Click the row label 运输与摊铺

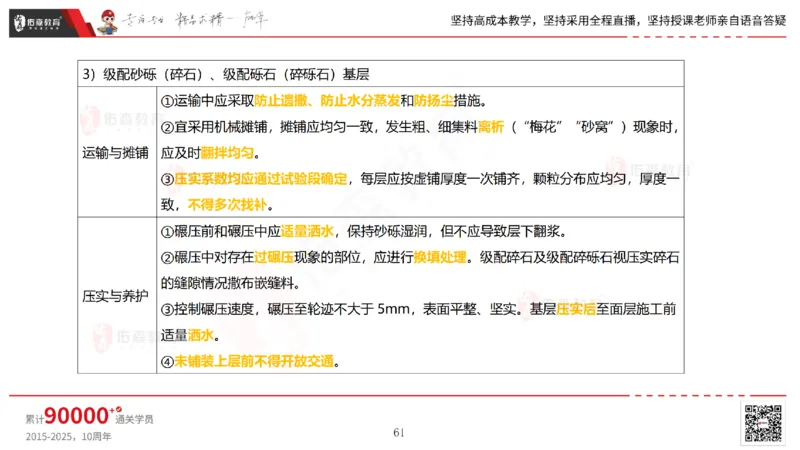pyautogui.click(x=115, y=153)
